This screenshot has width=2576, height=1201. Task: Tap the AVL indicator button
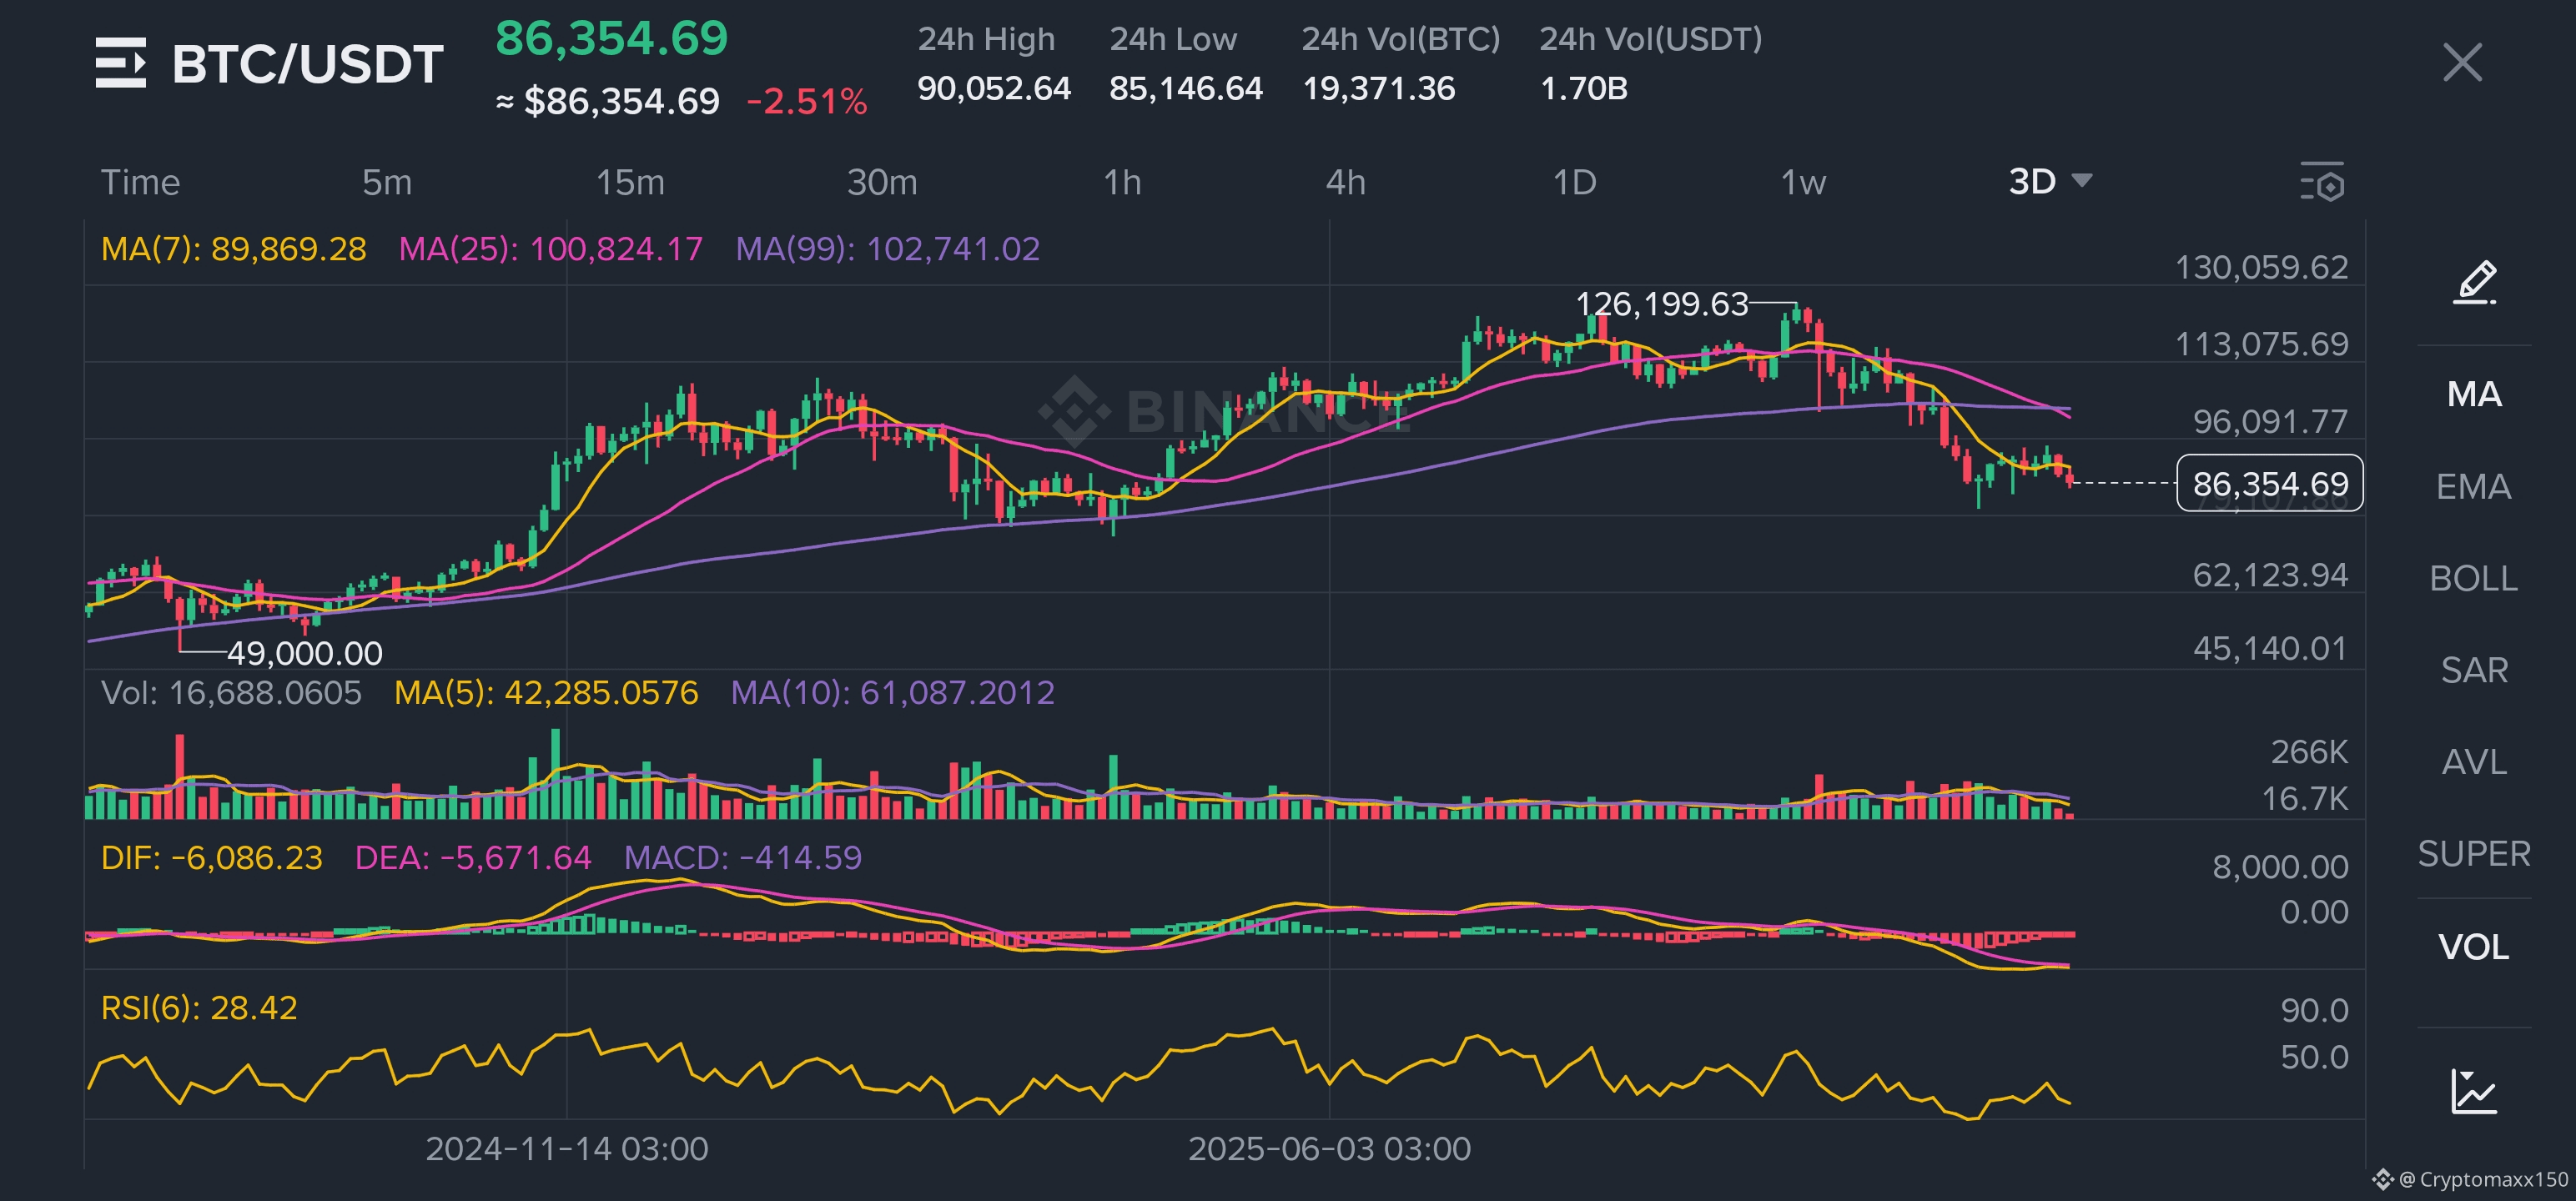[2474, 762]
